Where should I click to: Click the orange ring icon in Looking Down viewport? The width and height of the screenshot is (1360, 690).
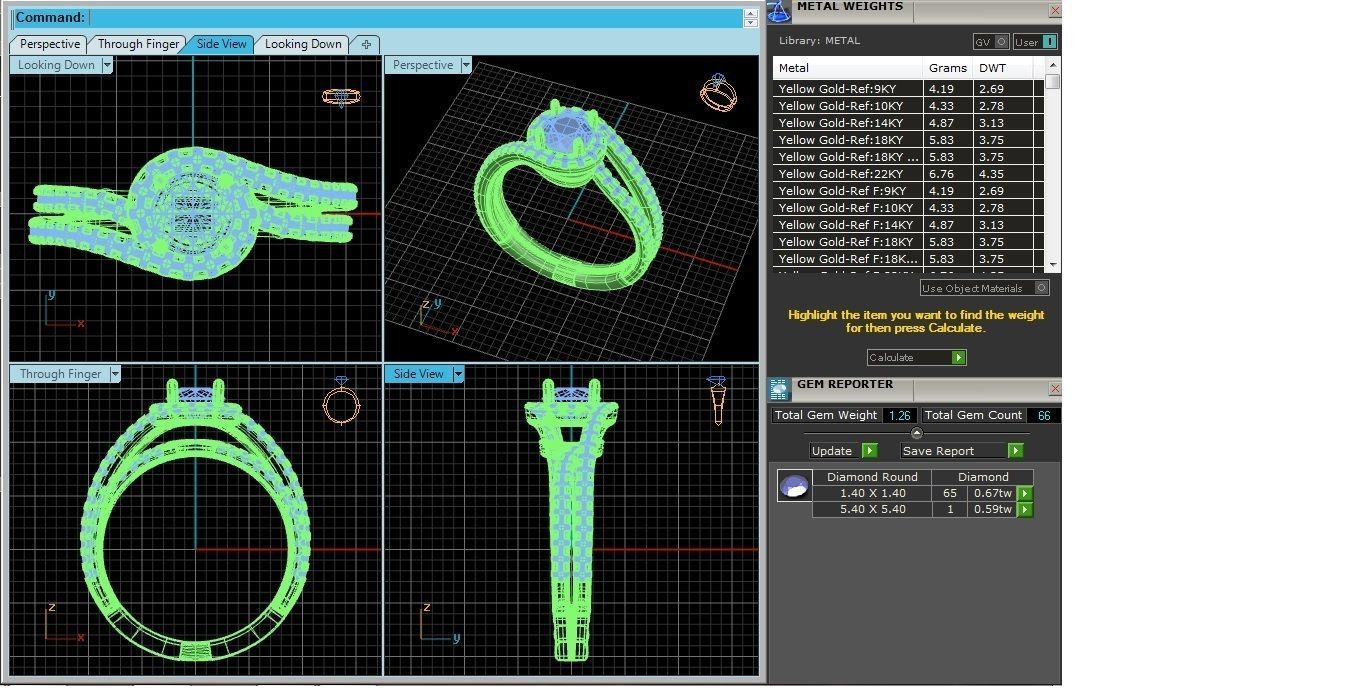click(341, 97)
